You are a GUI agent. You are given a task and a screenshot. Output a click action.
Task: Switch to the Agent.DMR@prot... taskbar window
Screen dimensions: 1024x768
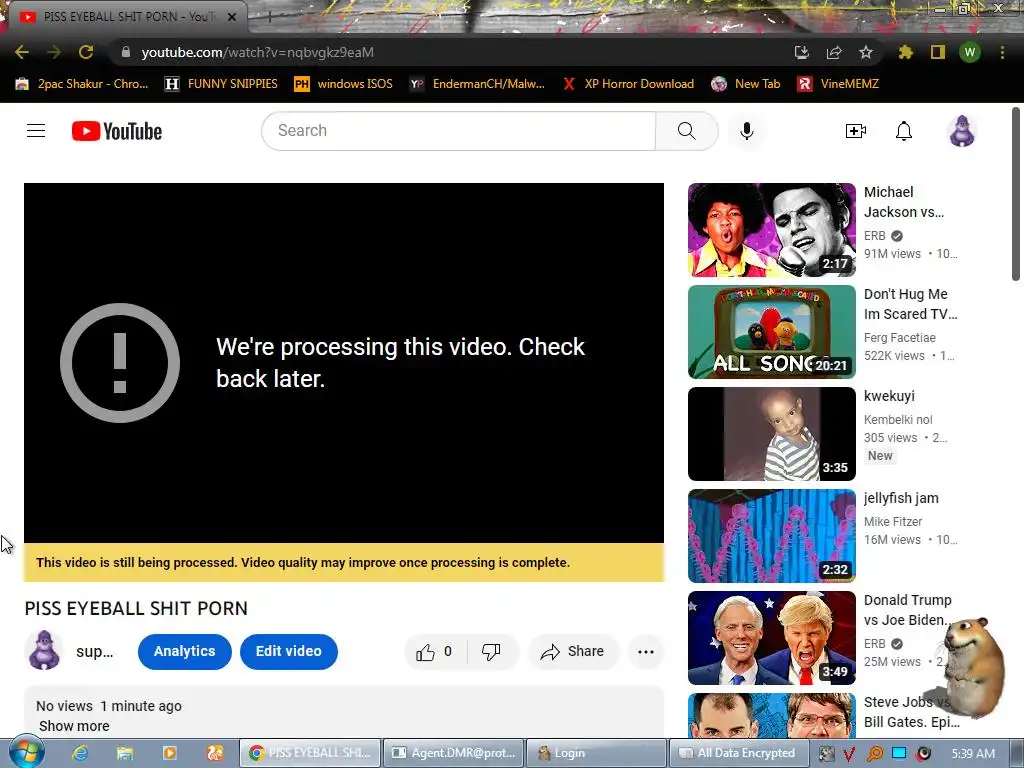pos(455,753)
